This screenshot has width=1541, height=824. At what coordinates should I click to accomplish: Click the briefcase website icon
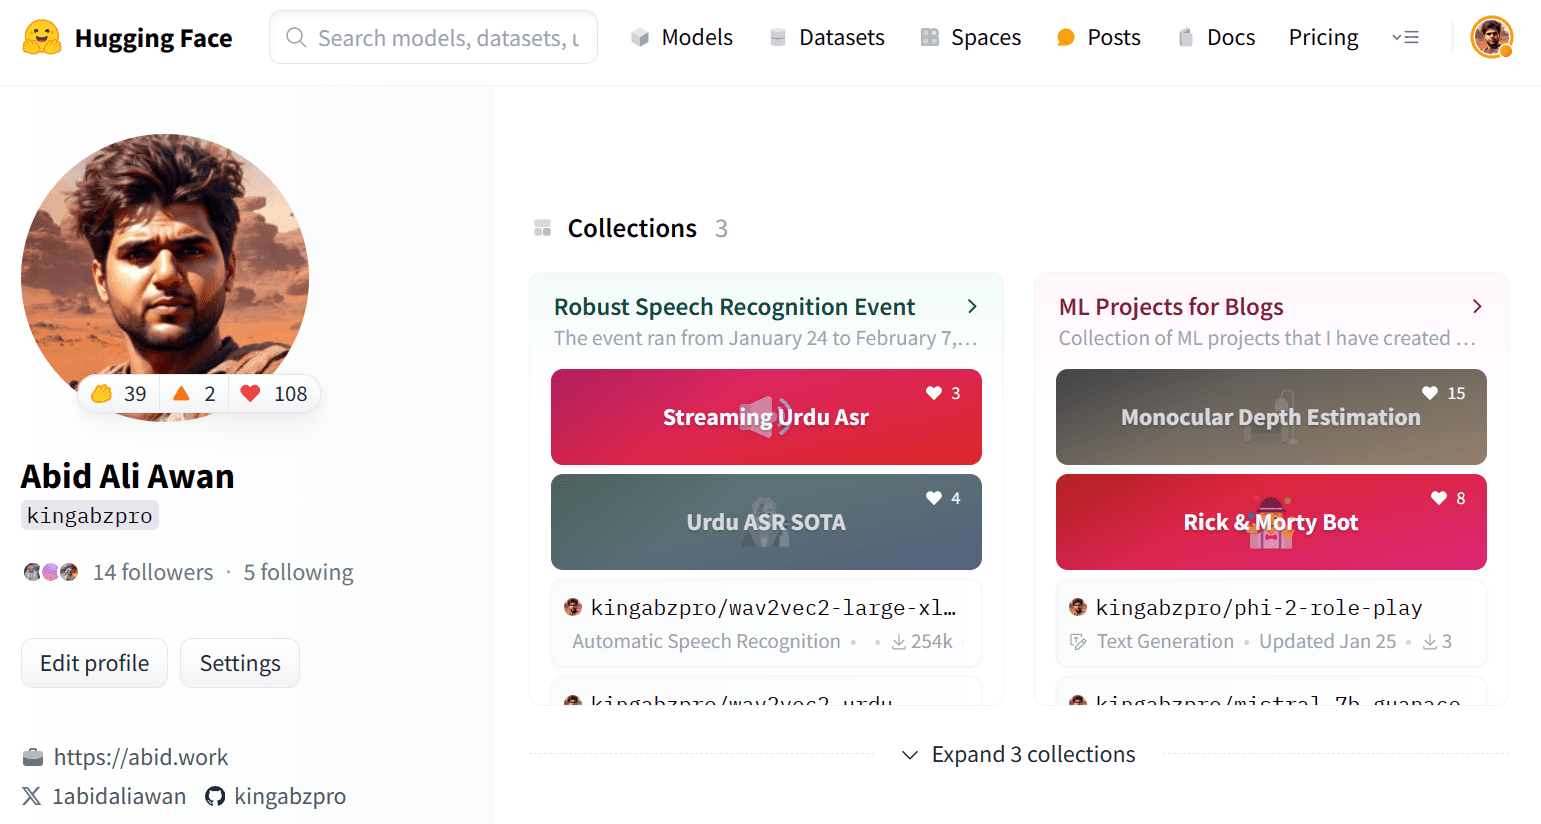[33, 757]
